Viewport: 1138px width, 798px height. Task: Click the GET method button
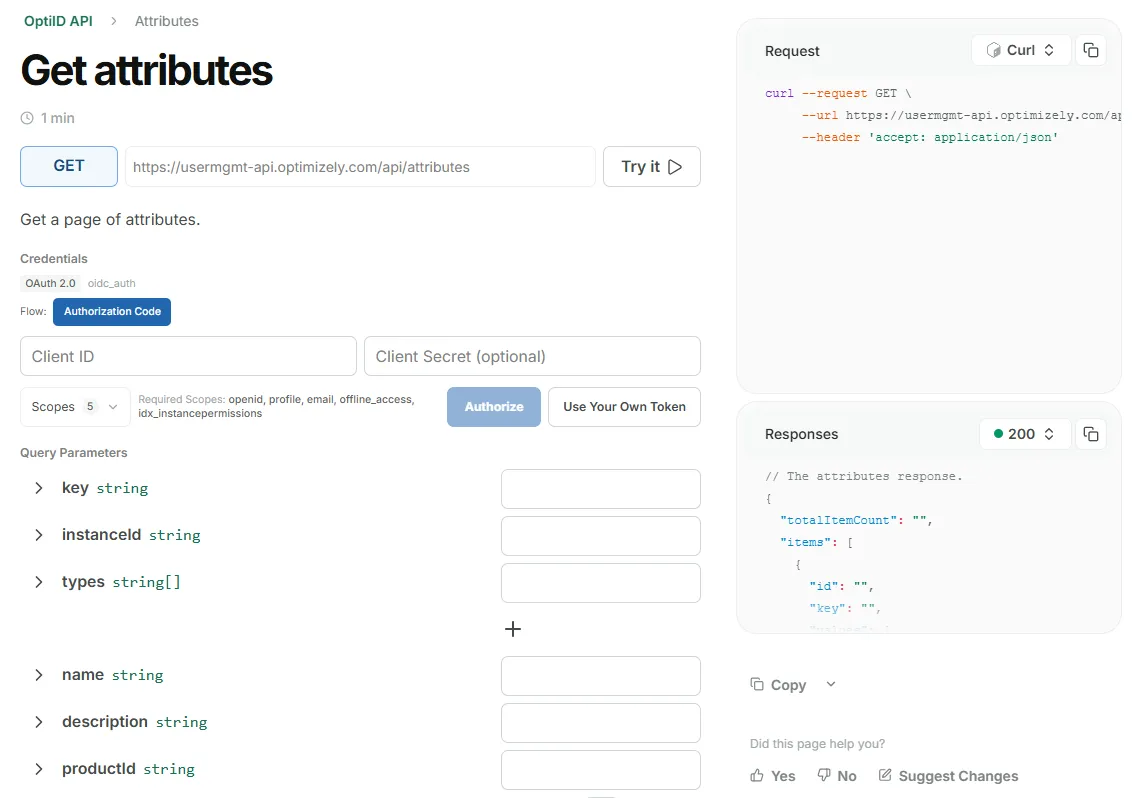(69, 166)
